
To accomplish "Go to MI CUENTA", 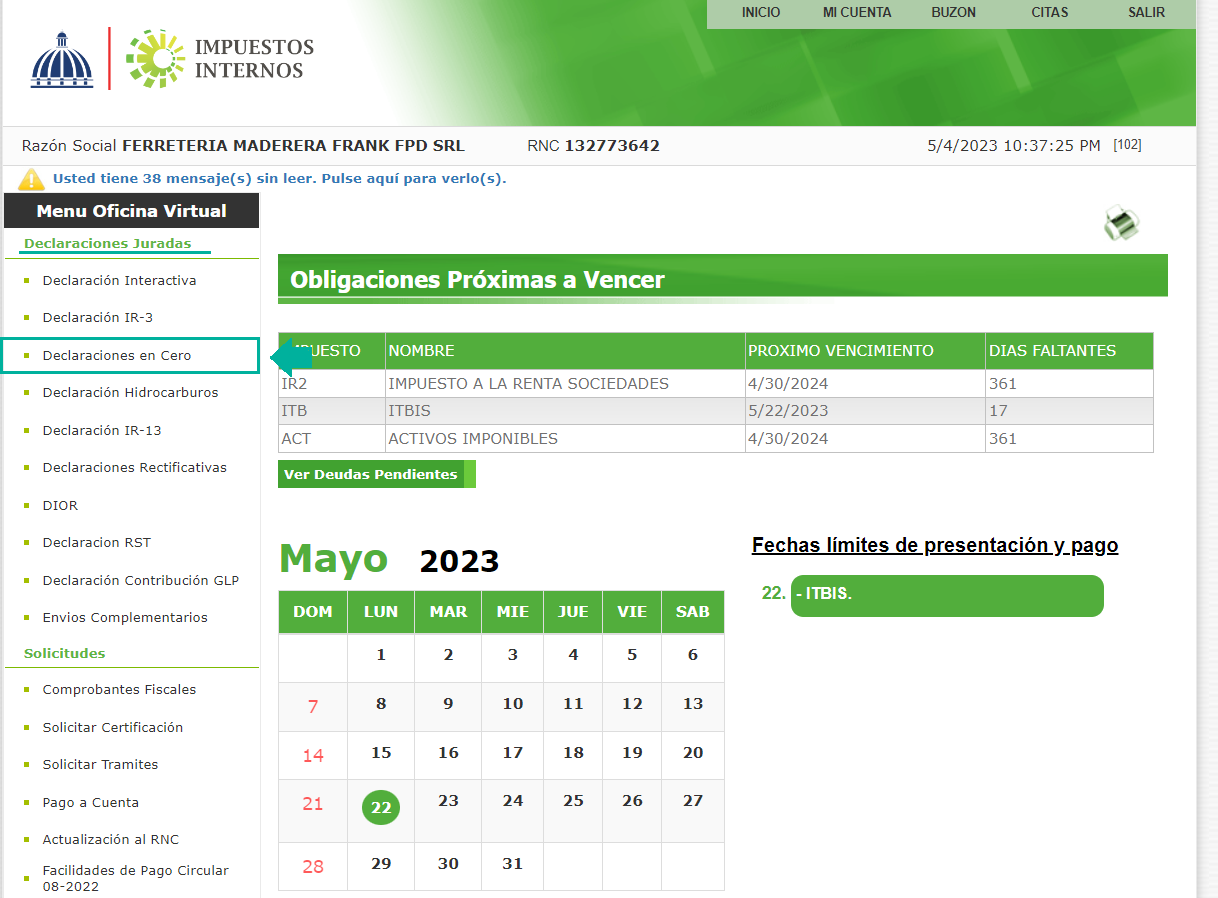I will [856, 13].
